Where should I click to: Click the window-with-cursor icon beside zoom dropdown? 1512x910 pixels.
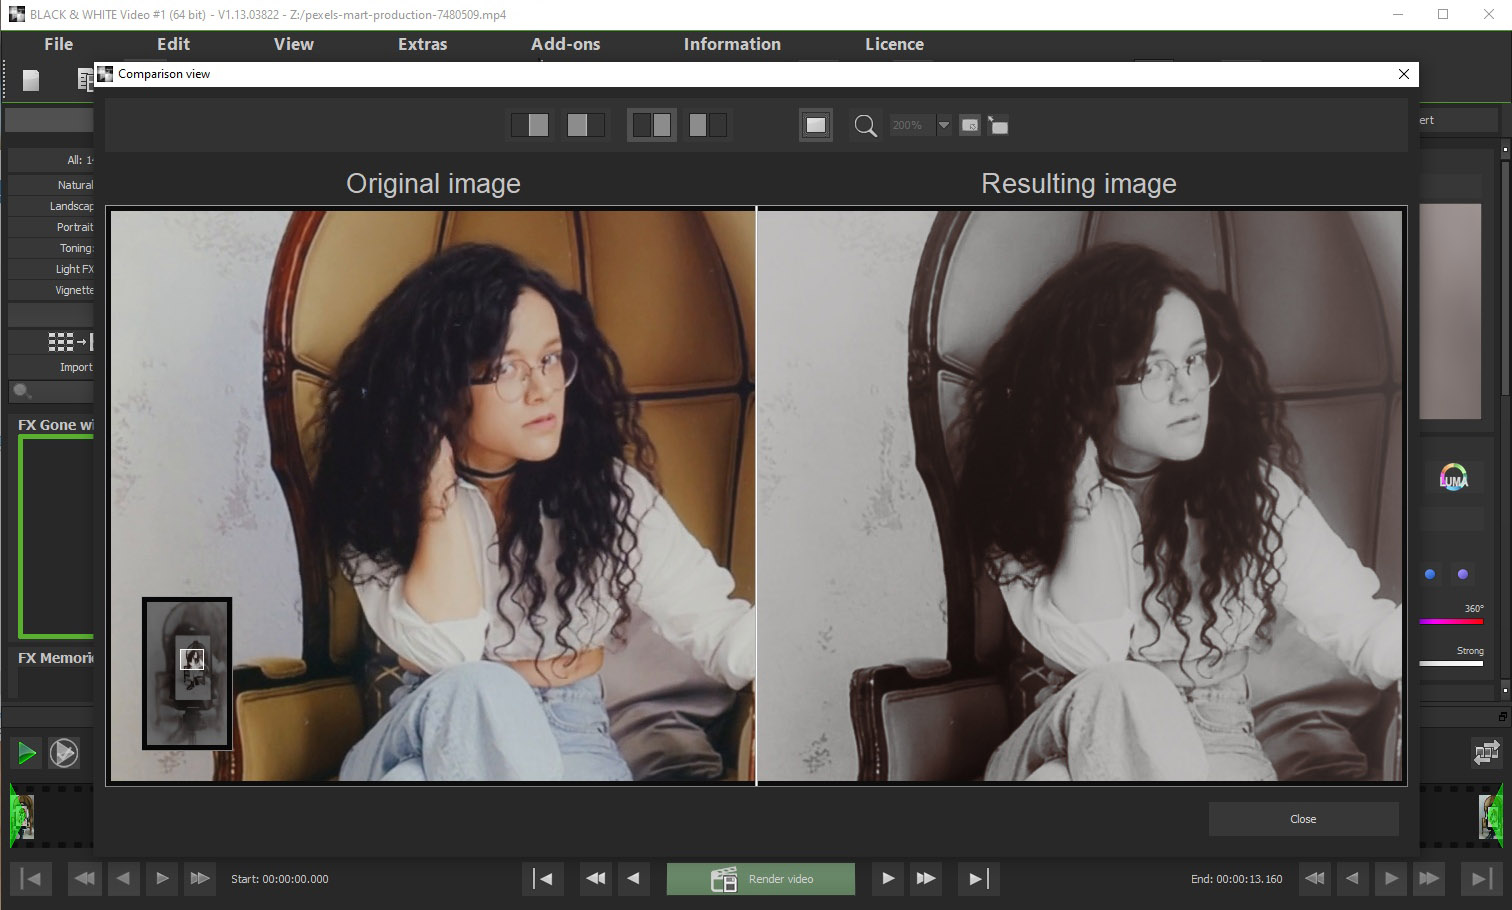tap(970, 126)
